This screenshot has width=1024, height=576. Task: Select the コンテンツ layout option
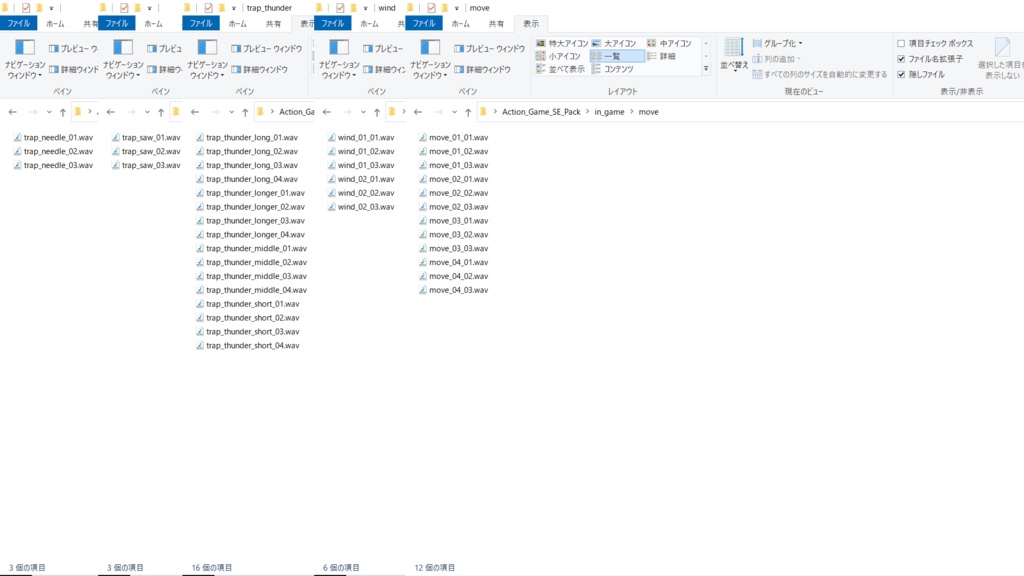click(612, 69)
